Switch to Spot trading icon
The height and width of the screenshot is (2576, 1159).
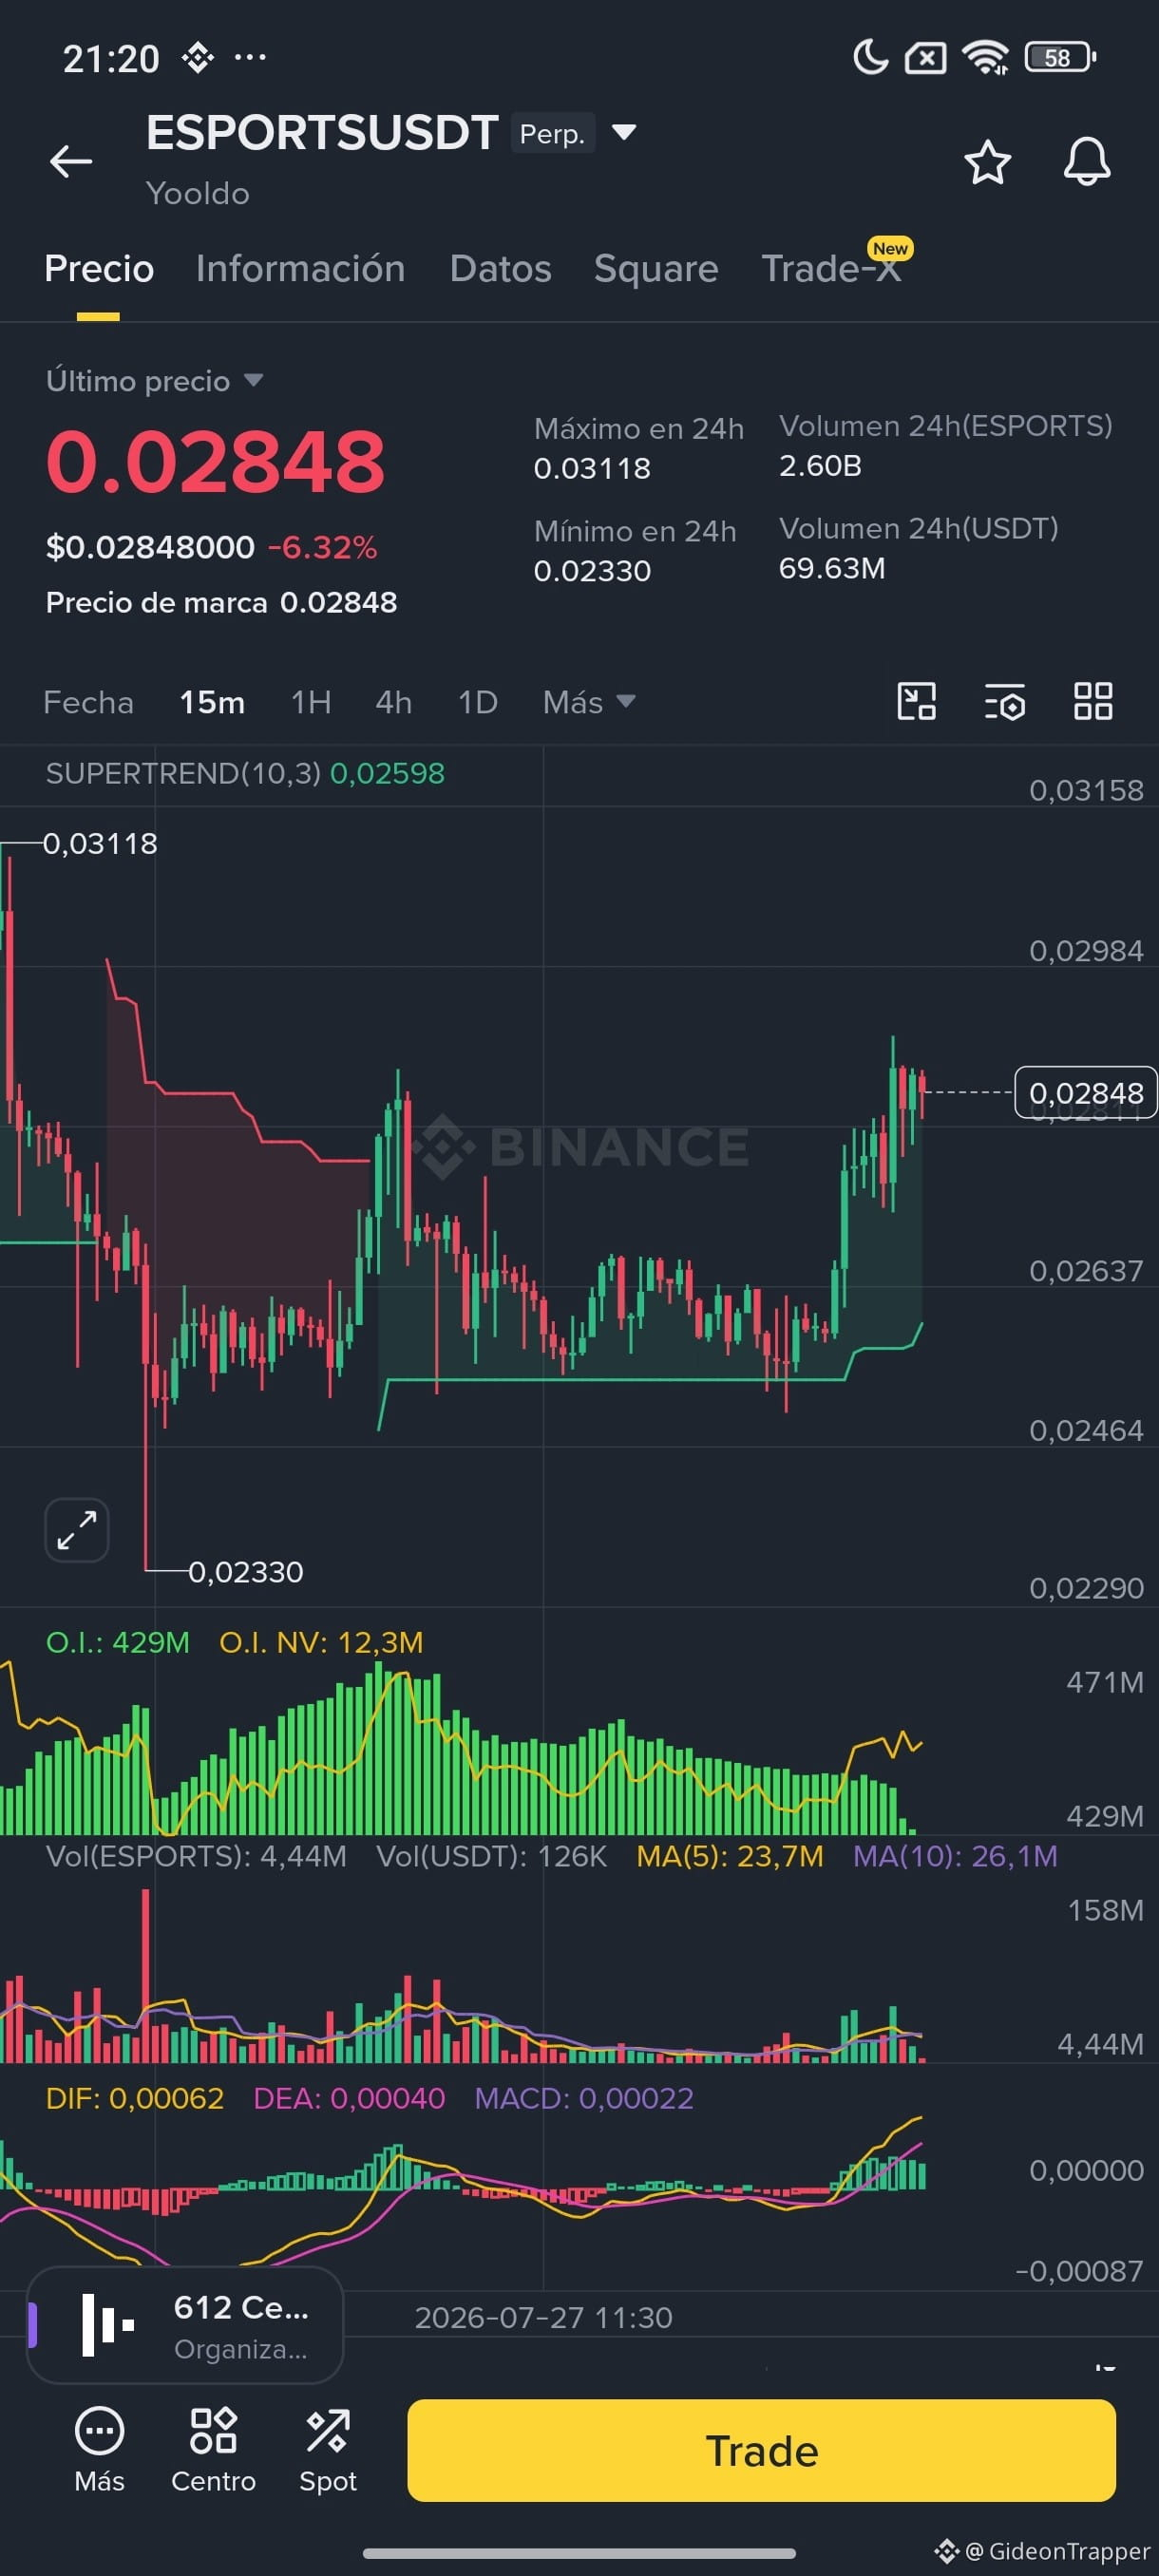pyautogui.click(x=328, y=2451)
